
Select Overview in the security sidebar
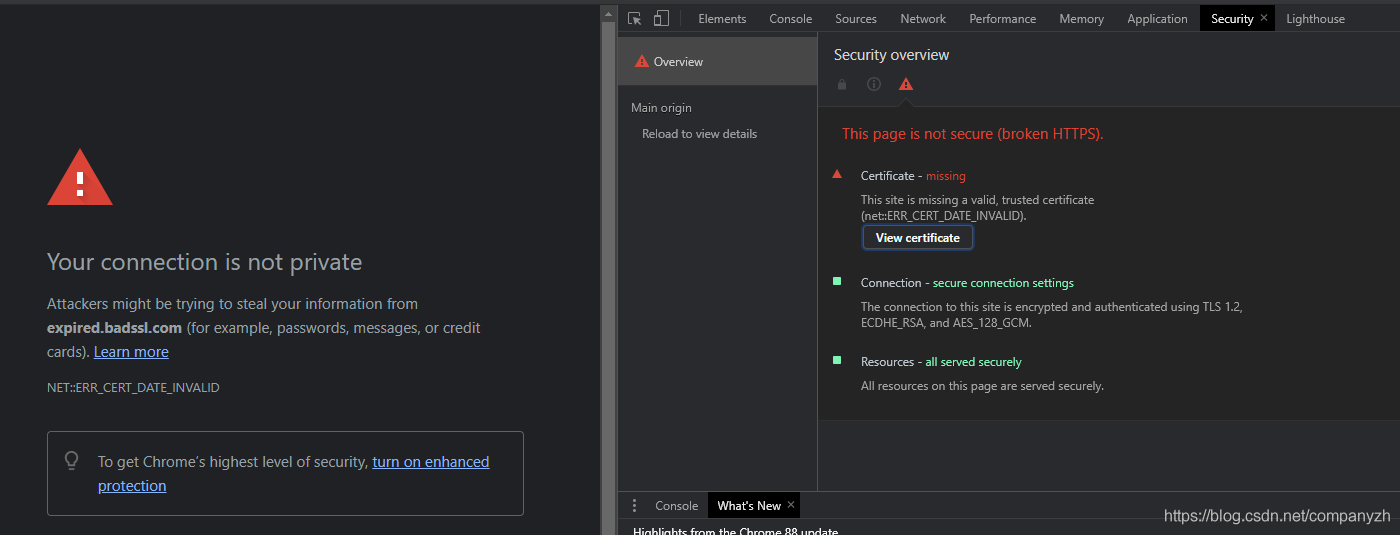pyautogui.click(x=678, y=62)
